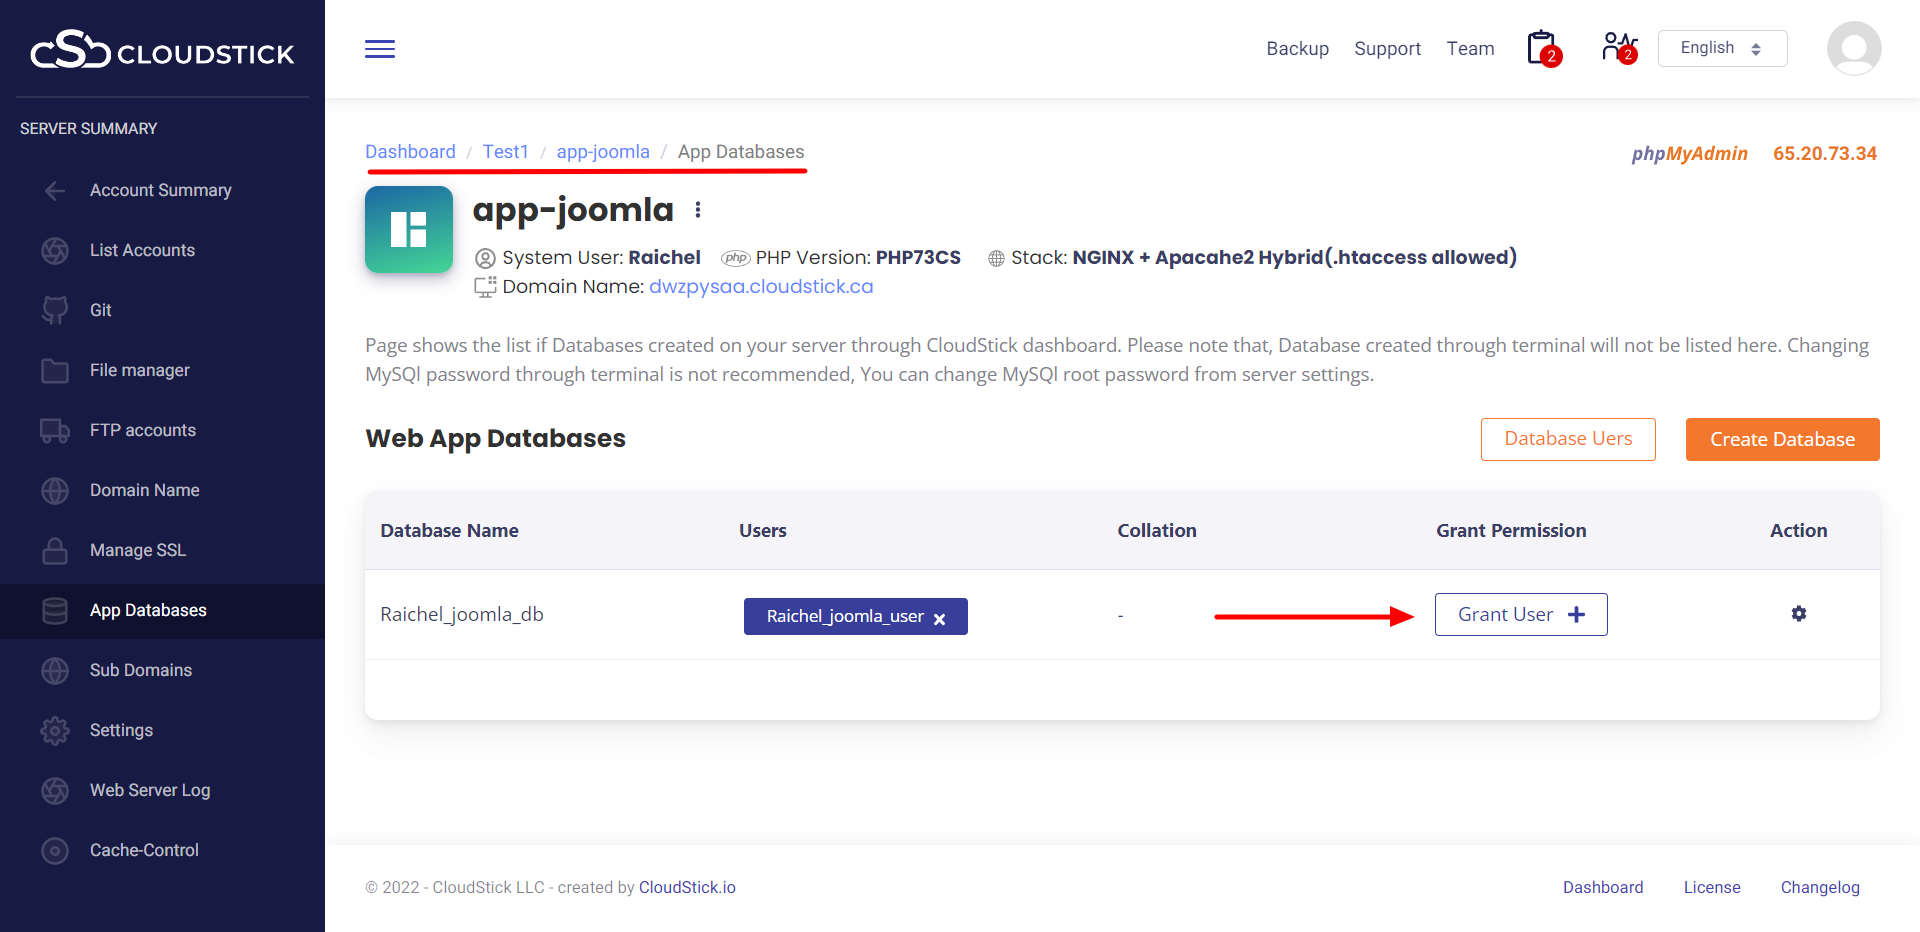The height and width of the screenshot is (932, 1920).
Task: Go back to Account Summary
Action: tap(160, 190)
